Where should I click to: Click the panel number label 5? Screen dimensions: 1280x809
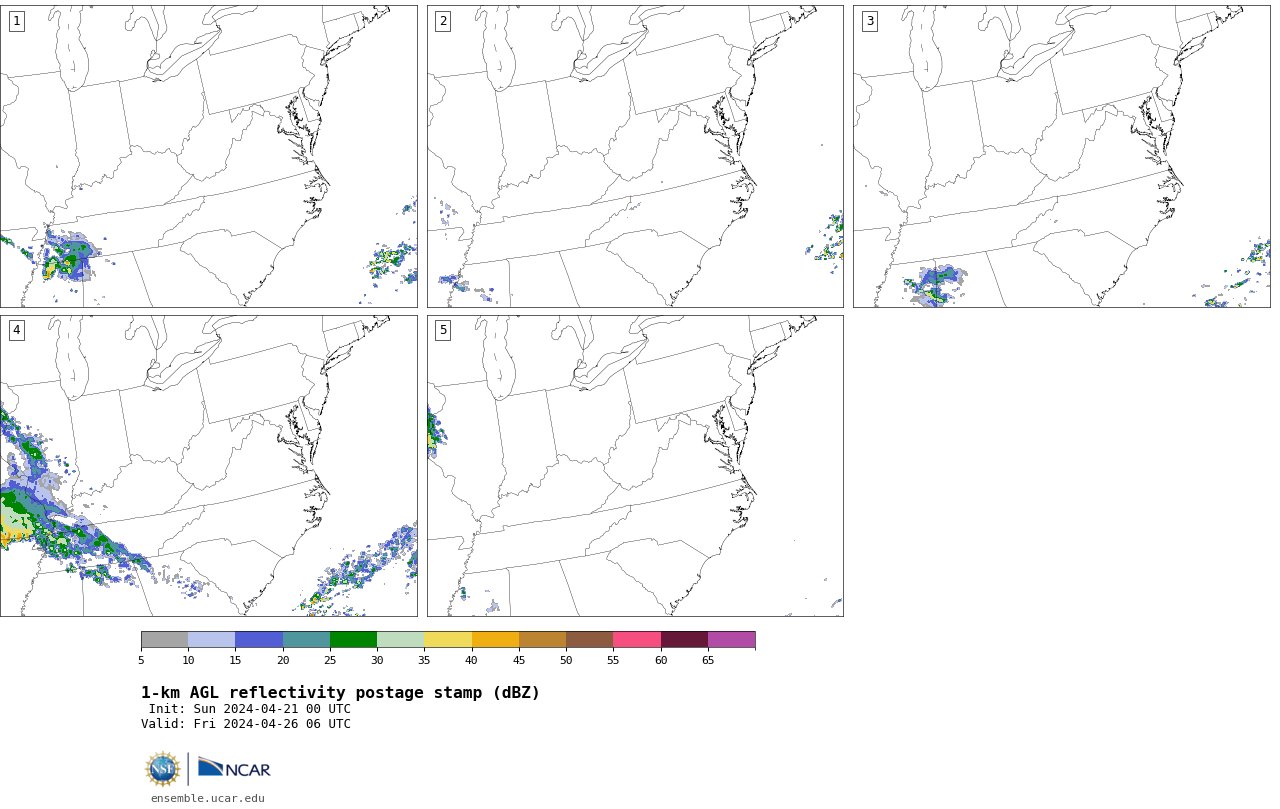coord(443,330)
